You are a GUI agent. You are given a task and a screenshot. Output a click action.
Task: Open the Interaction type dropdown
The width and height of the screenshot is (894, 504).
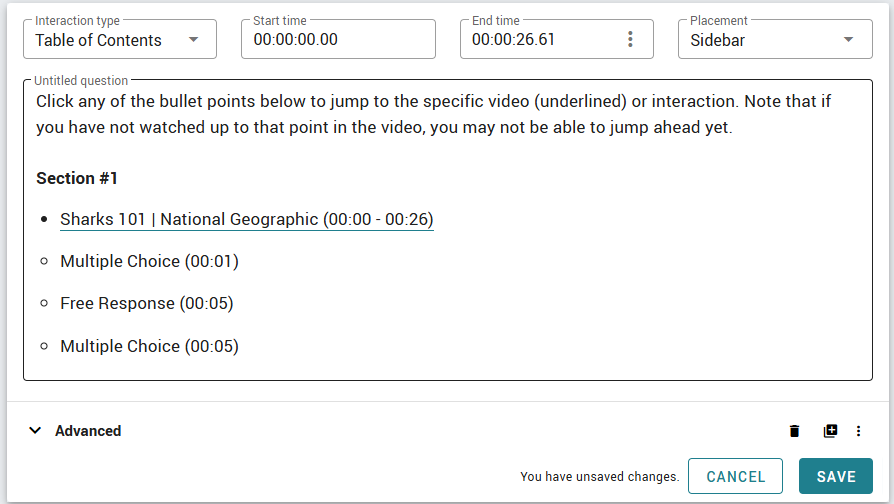[194, 40]
